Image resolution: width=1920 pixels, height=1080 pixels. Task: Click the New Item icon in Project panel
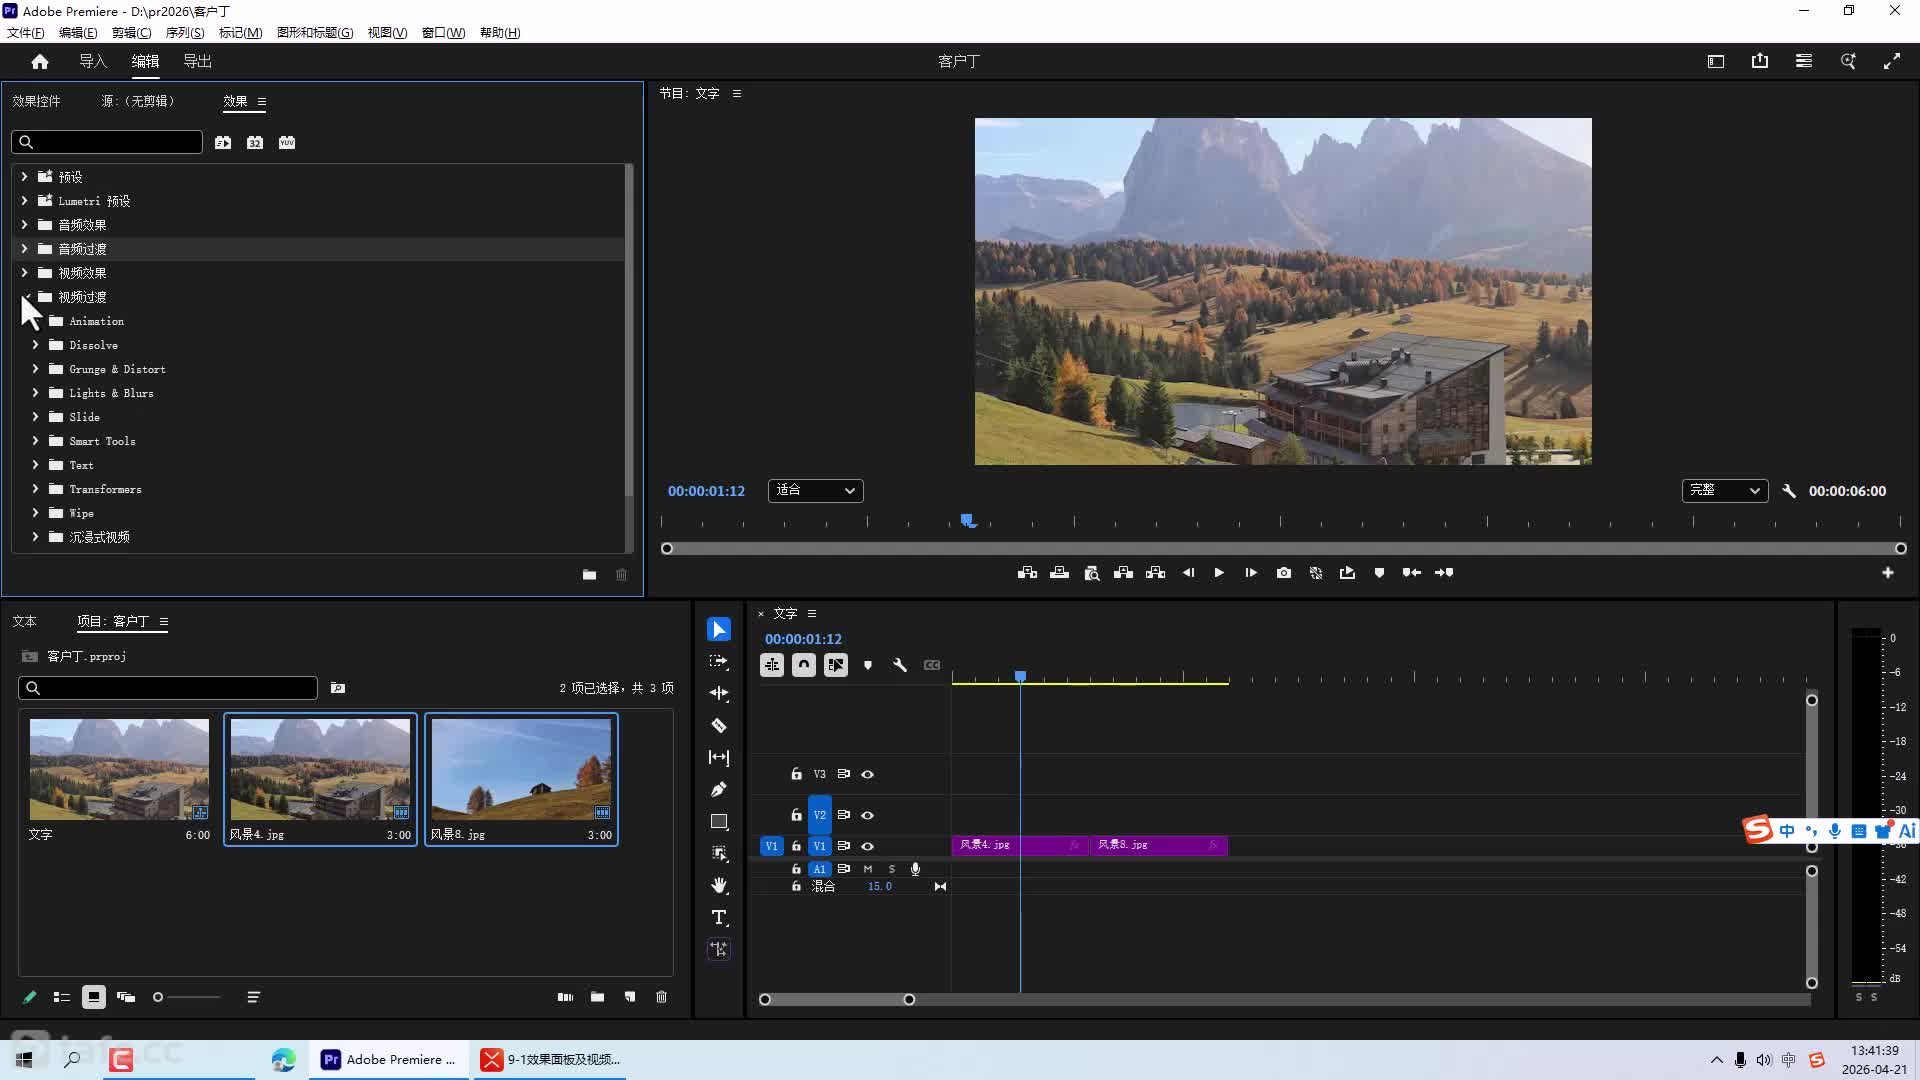tap(630, 997)
